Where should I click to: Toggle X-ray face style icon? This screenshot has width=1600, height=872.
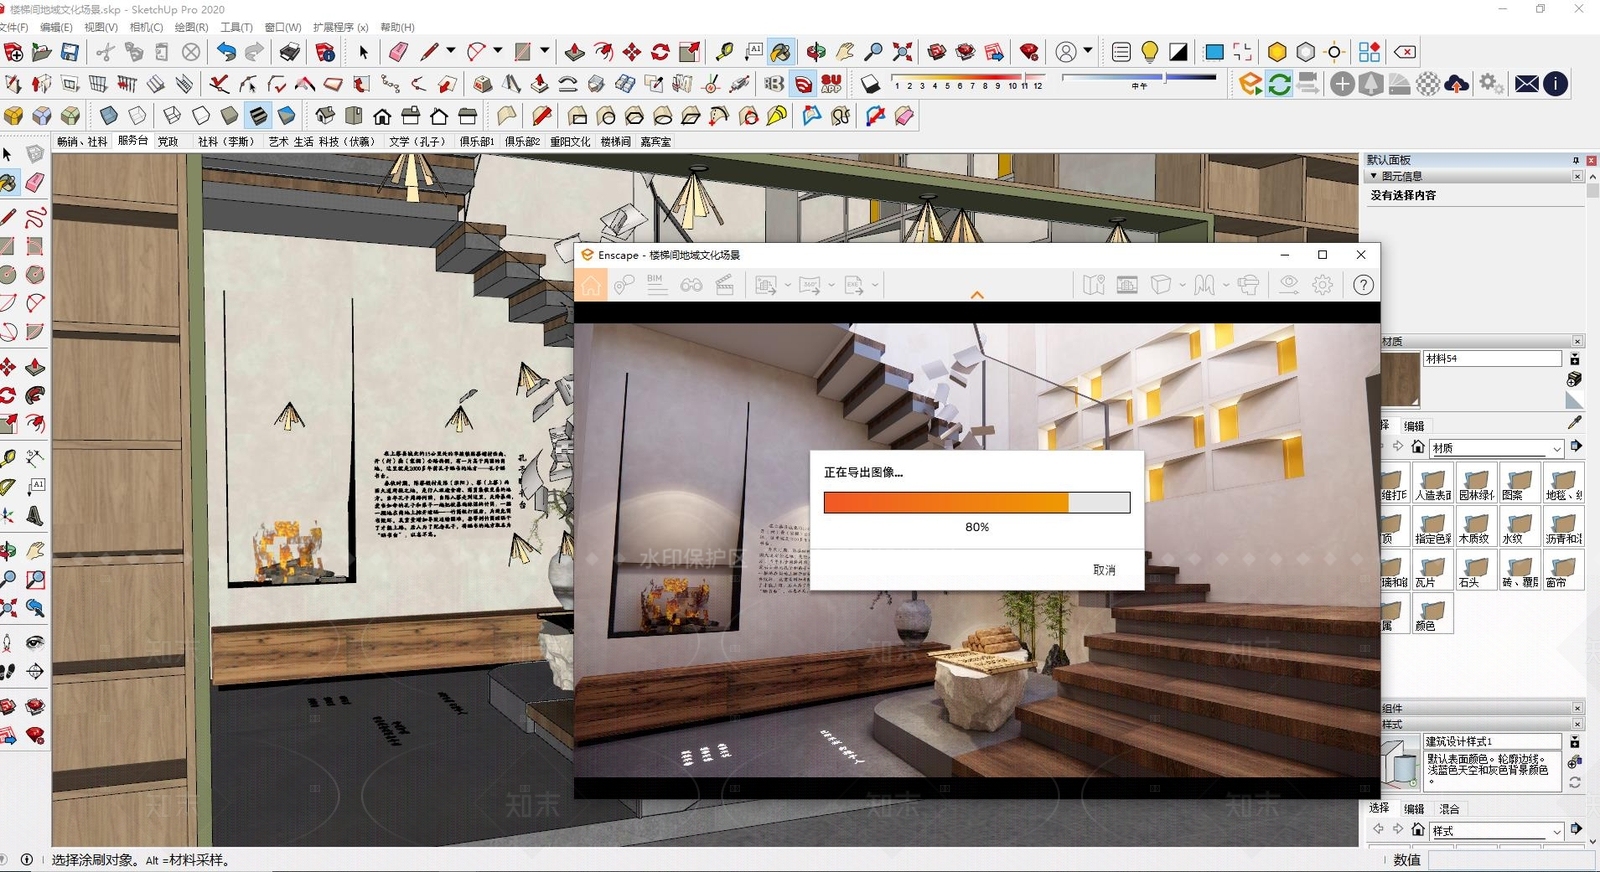click(108, 116)
